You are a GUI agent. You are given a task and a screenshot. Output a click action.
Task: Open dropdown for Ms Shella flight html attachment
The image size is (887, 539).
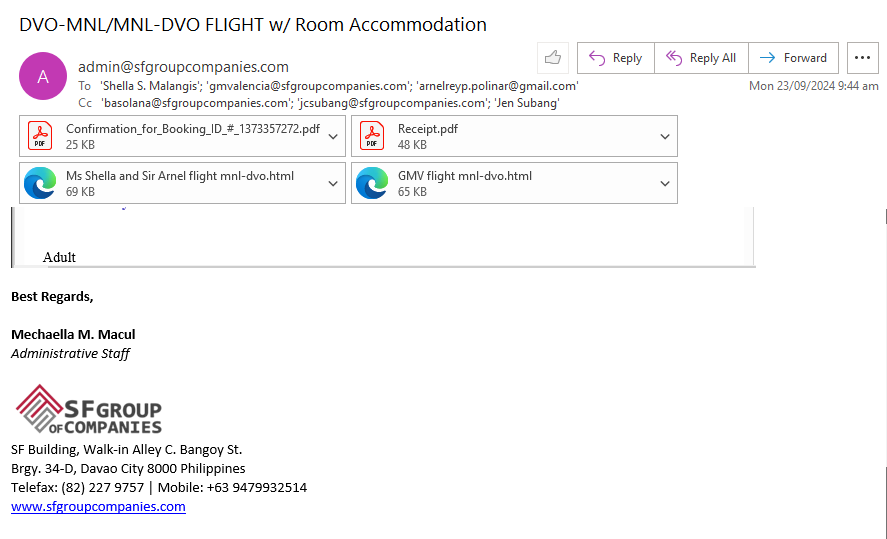(x=333, y=183)
